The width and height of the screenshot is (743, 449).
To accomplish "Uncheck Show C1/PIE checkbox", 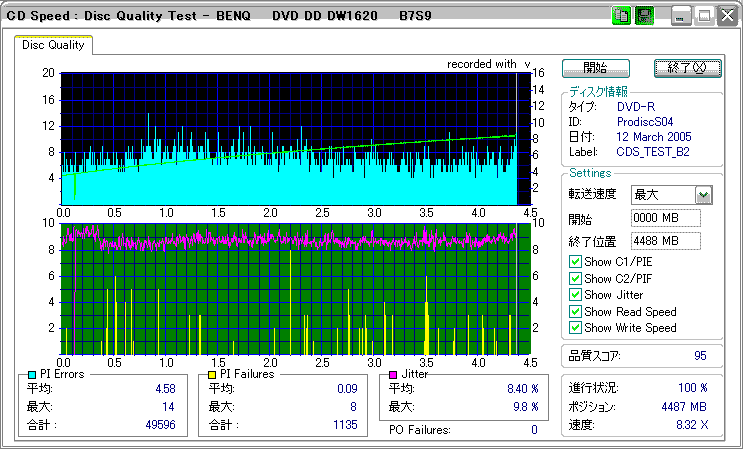I will click(x=575, y=262).
